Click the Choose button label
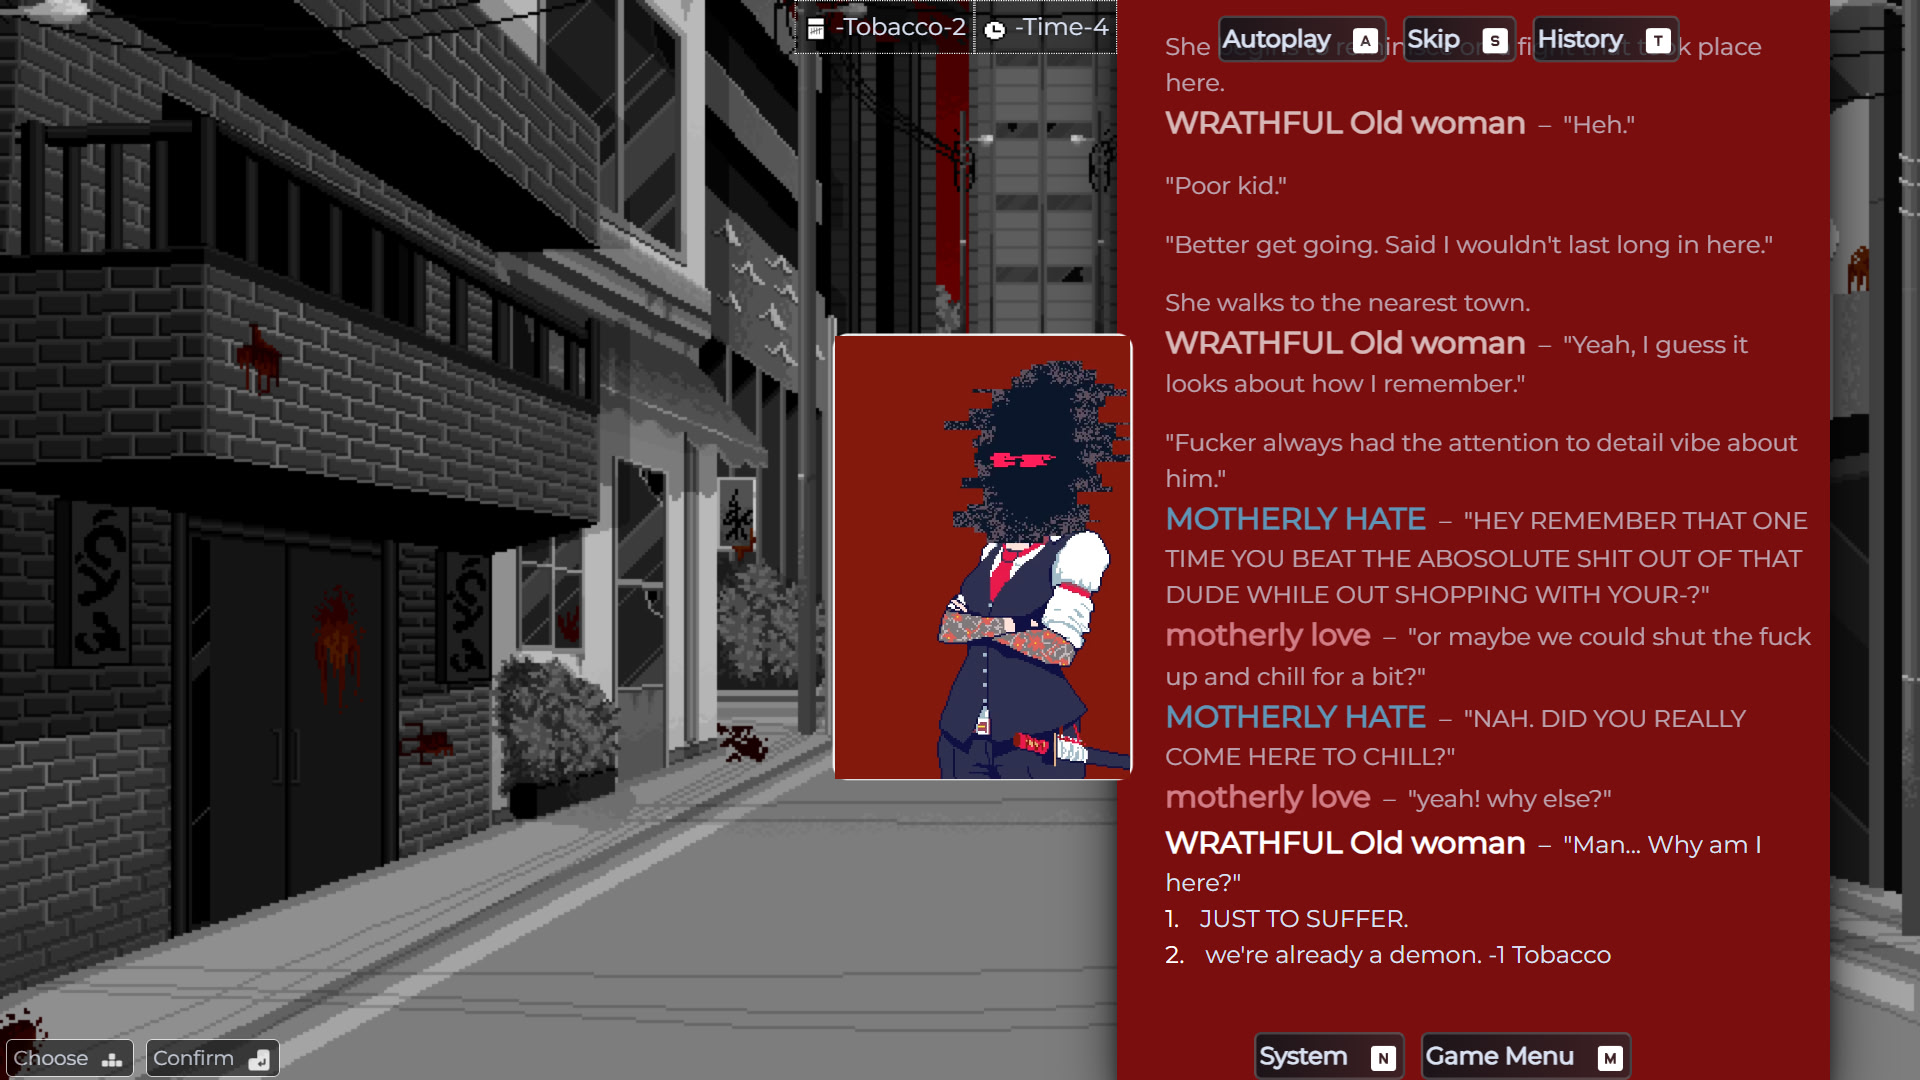Viewport: 1920px width, 1080px height. (51, 1058)
